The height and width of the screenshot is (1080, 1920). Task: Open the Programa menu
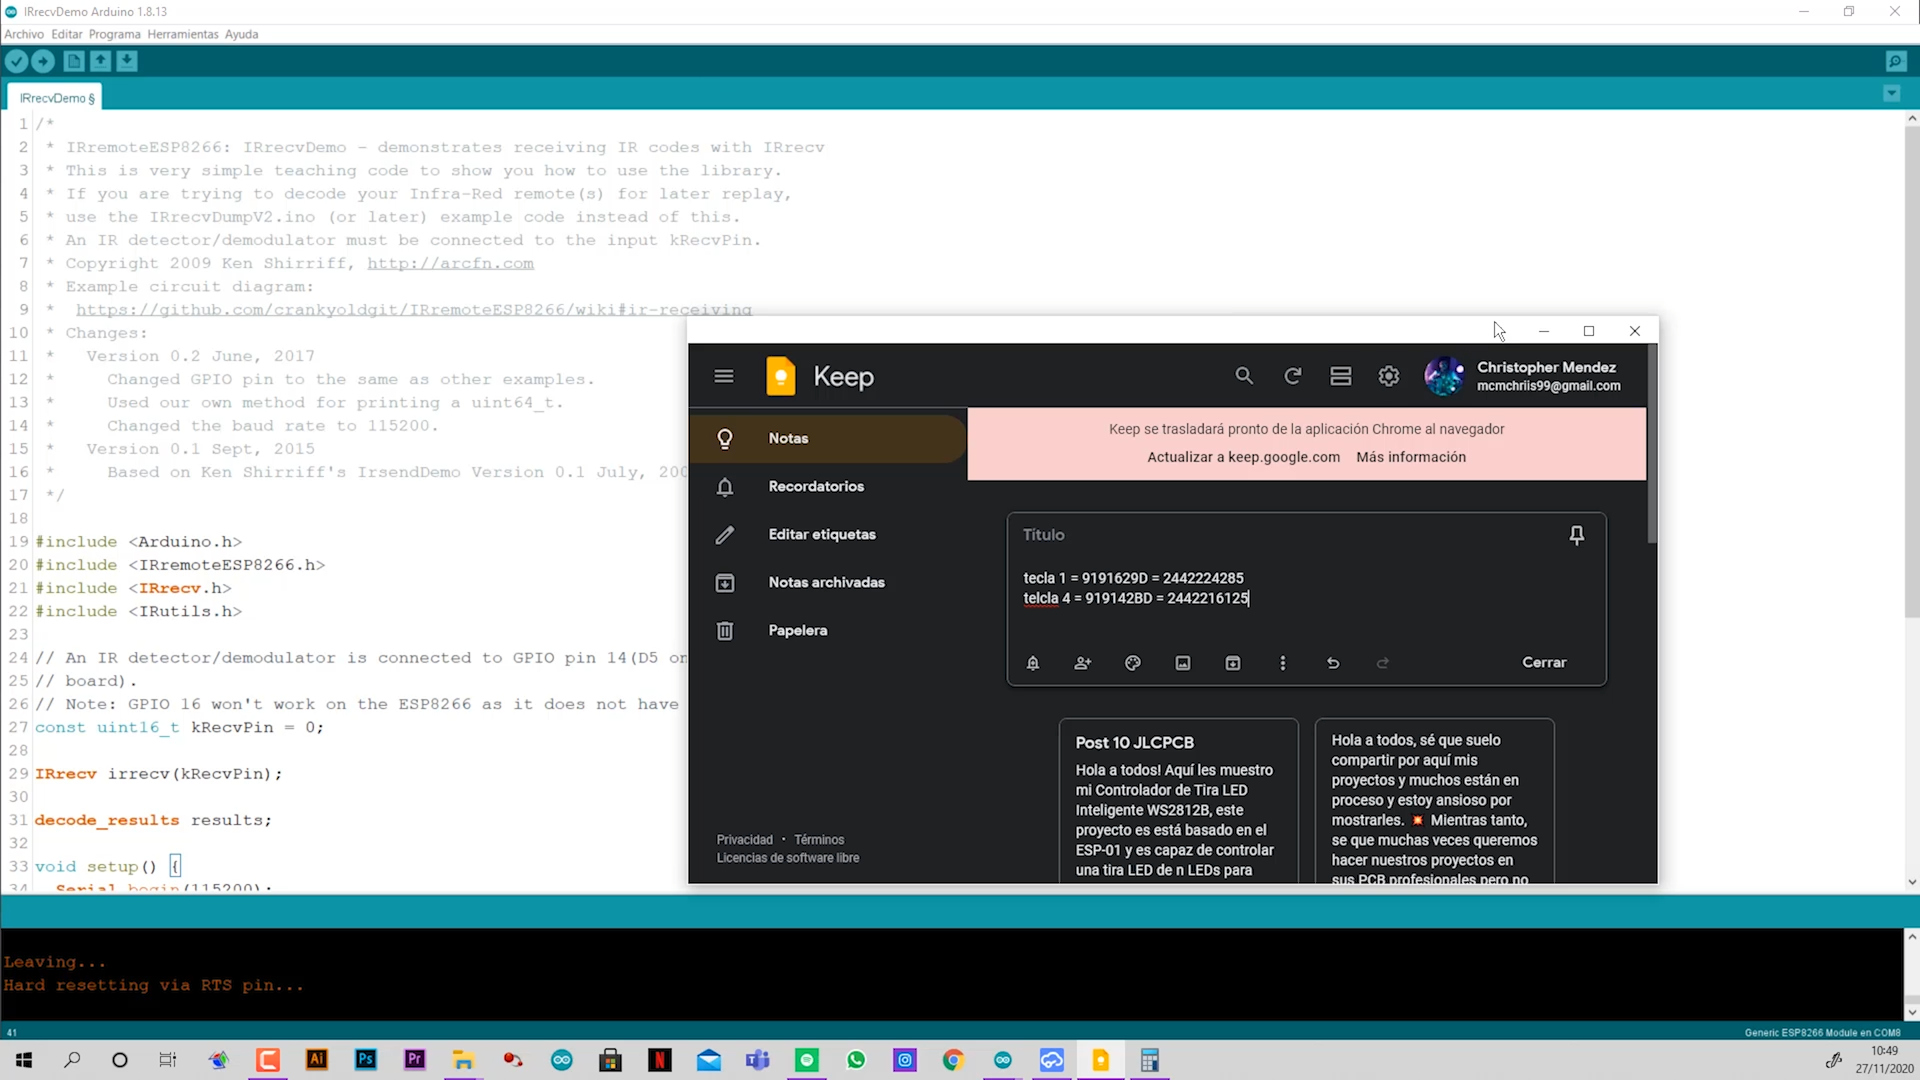click(x=114, y=34)
